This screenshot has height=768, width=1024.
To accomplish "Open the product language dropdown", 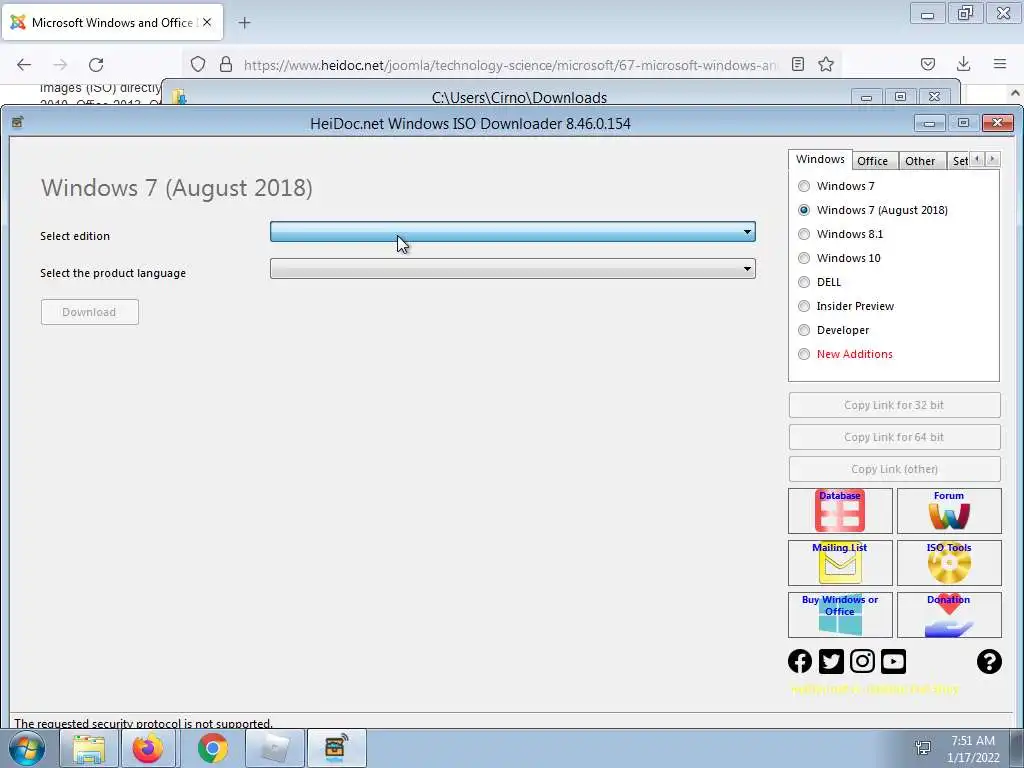I will pos(513,268).
